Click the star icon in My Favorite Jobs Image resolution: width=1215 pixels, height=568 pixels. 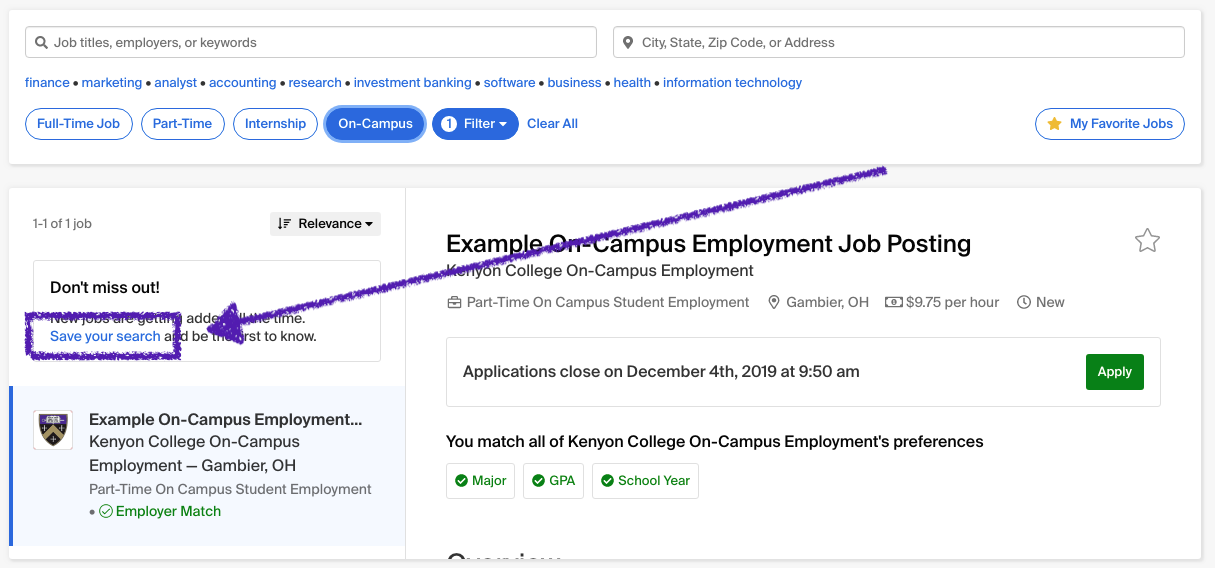tap(1054, 124)
